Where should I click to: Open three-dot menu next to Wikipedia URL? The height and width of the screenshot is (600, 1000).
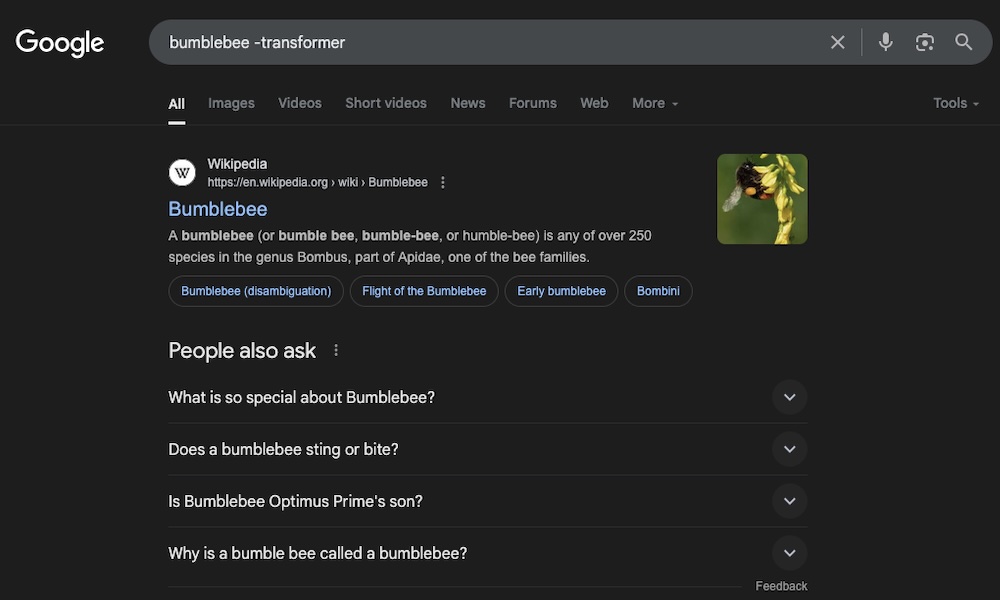[x=443, y=182]
